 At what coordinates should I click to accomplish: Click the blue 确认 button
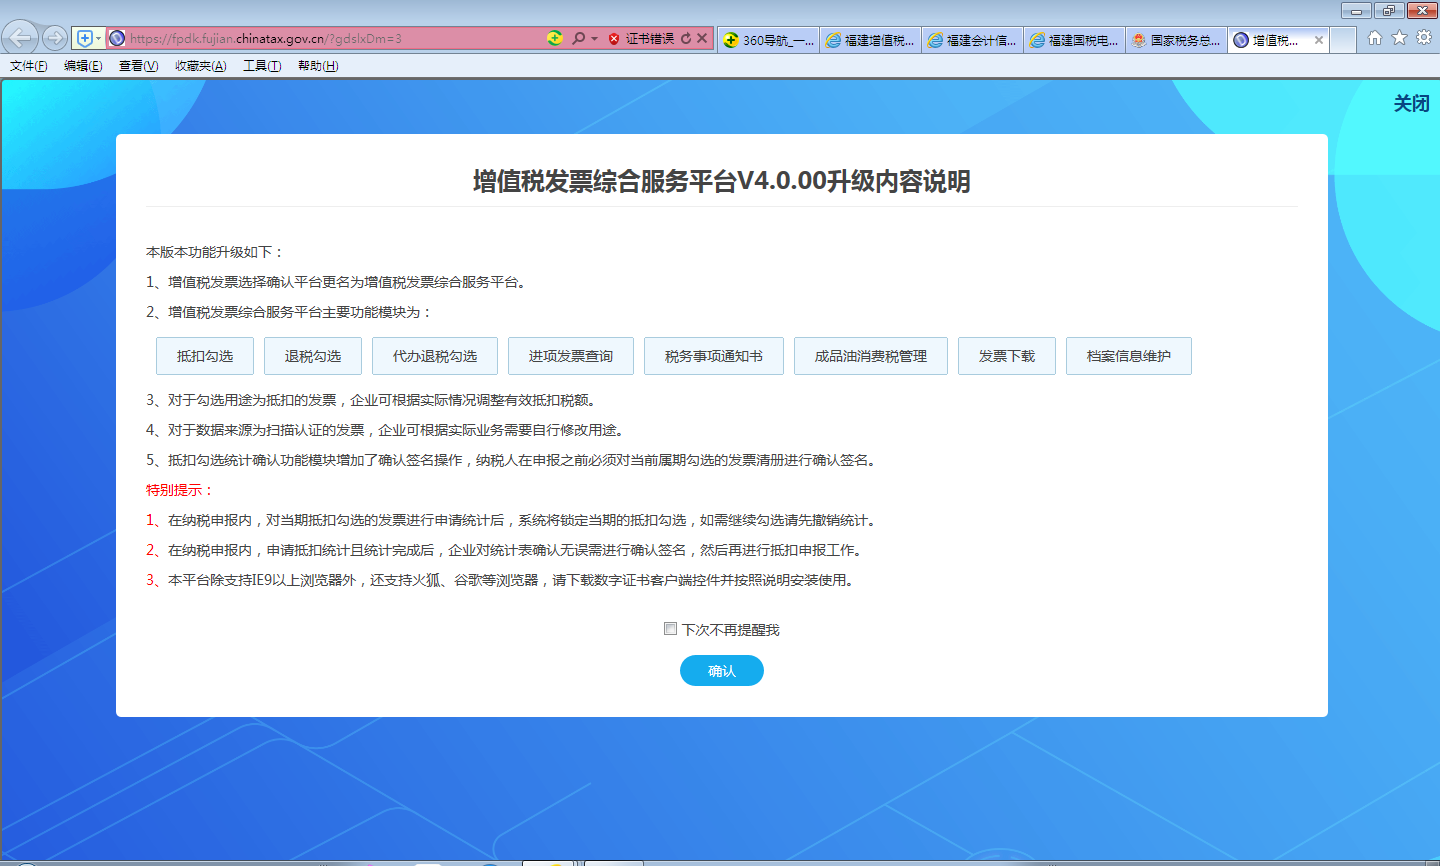[x=722, y=671]
